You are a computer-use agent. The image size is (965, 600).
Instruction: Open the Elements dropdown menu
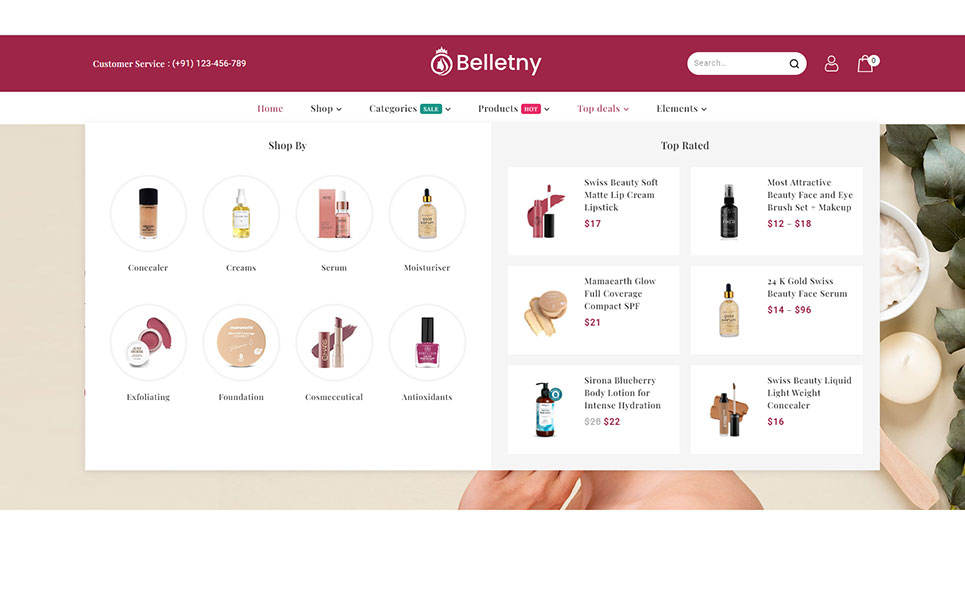coord(681,108)
